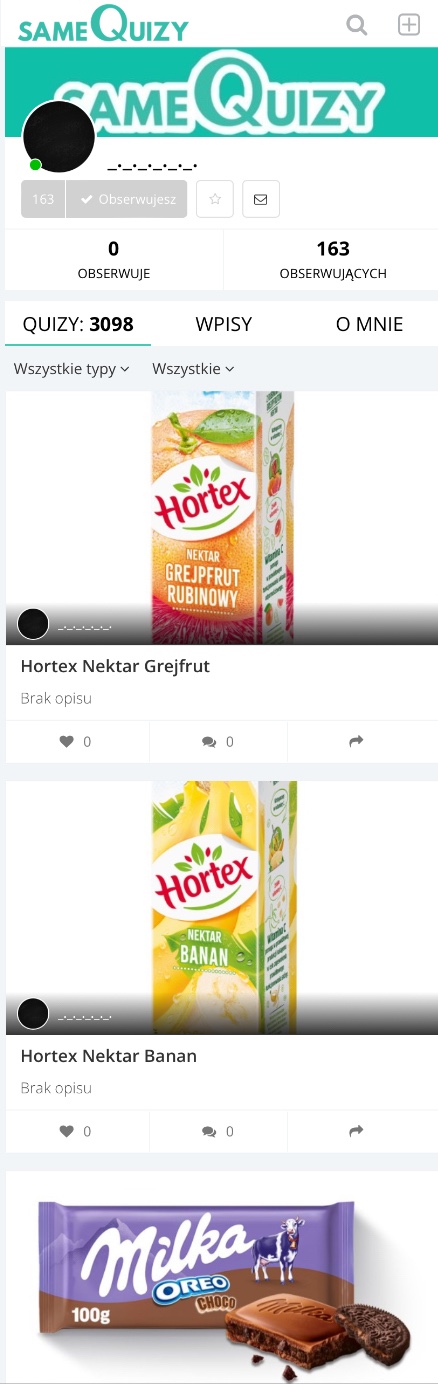Click the add new quiz plus icon
Screen dimensions: 438x1384
(409, 25)
